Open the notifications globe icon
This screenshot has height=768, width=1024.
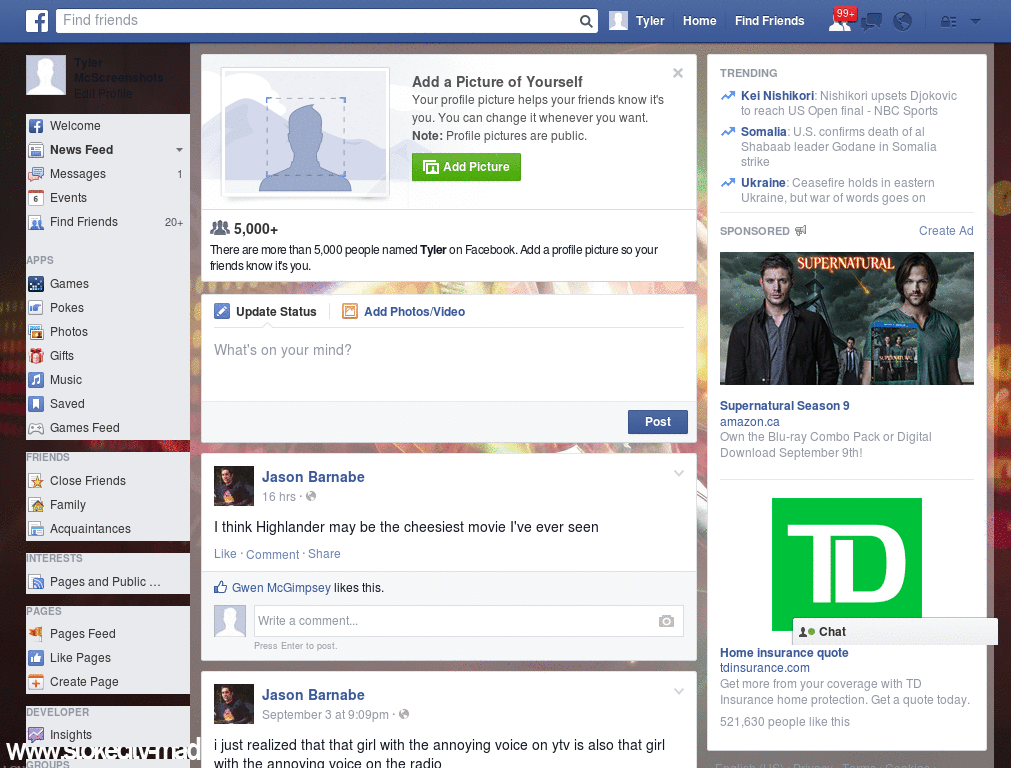pos(902,22)
